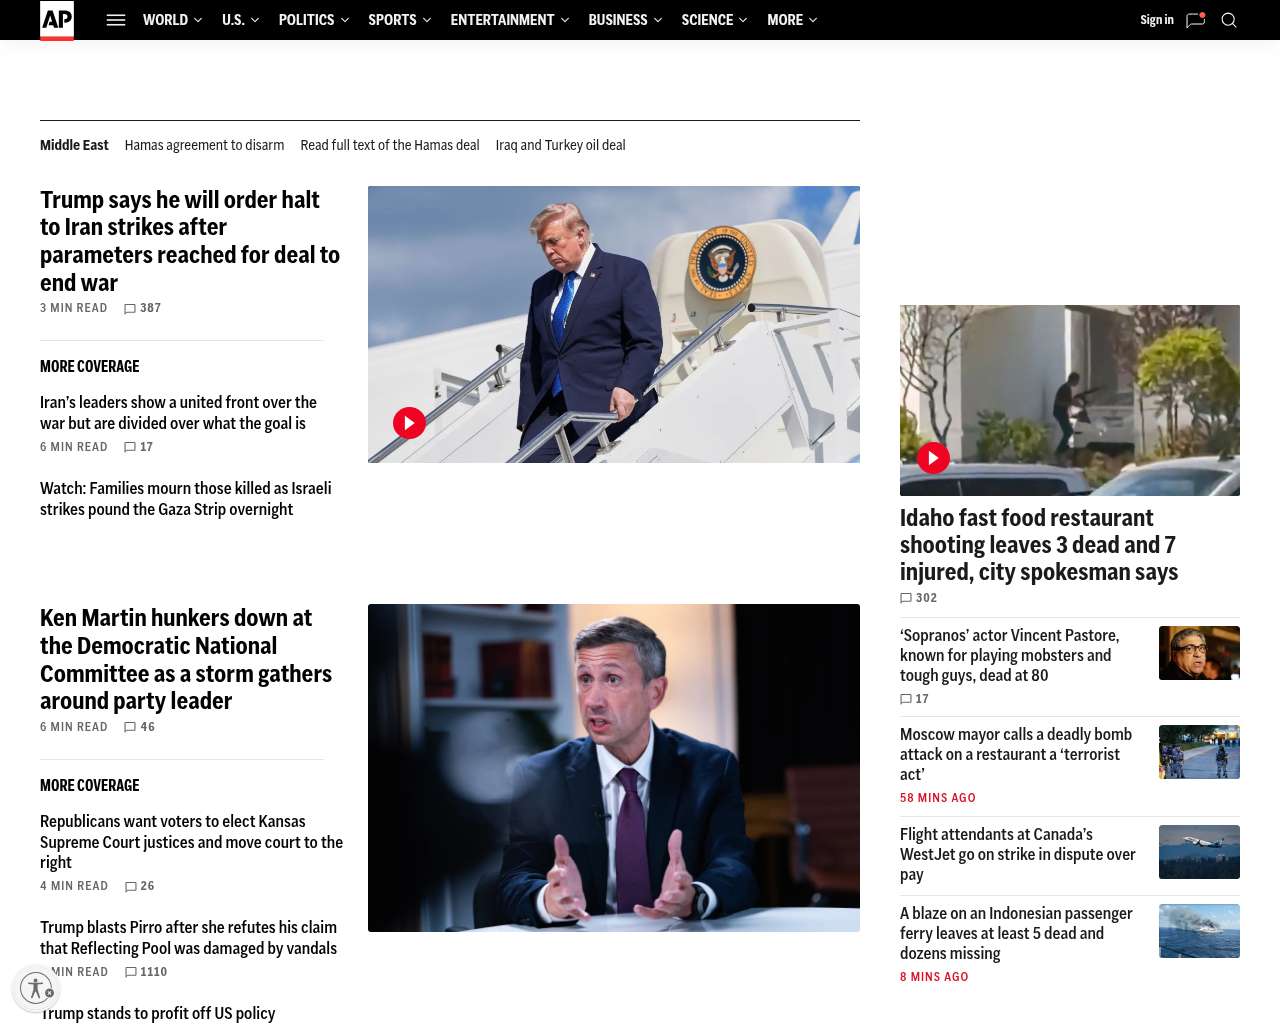Open the 302 comments on Idaho shooting story
This screenshot has height=1024, width=1280.
(919, 598)
